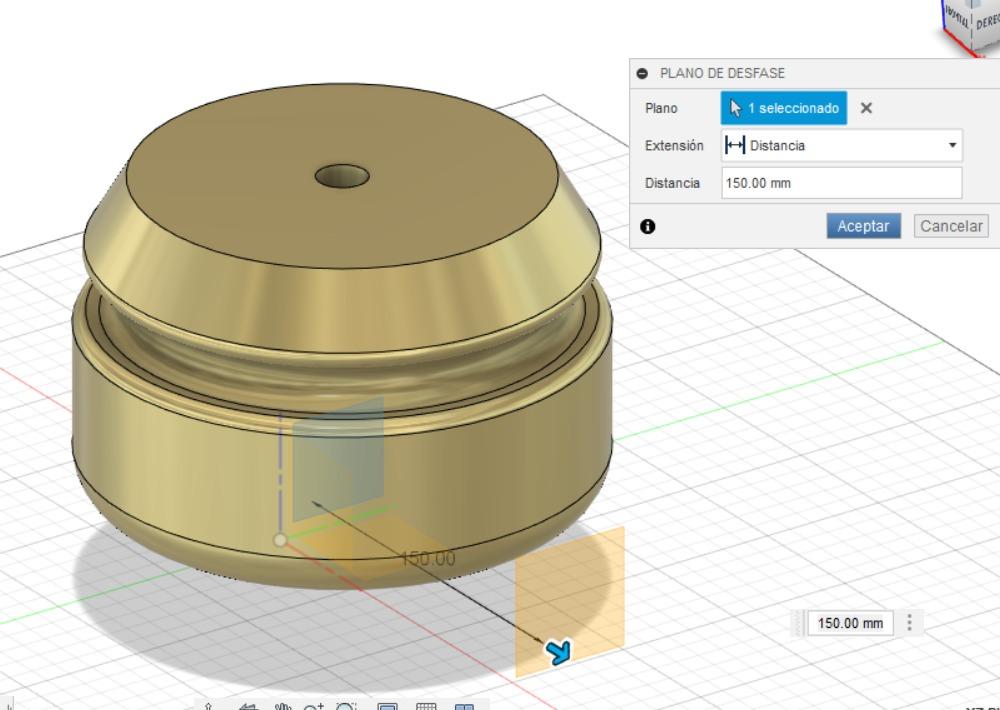The image size is (1000, 710).
Task: Click the grip handle beside floating input
Action: pos(797,623)
